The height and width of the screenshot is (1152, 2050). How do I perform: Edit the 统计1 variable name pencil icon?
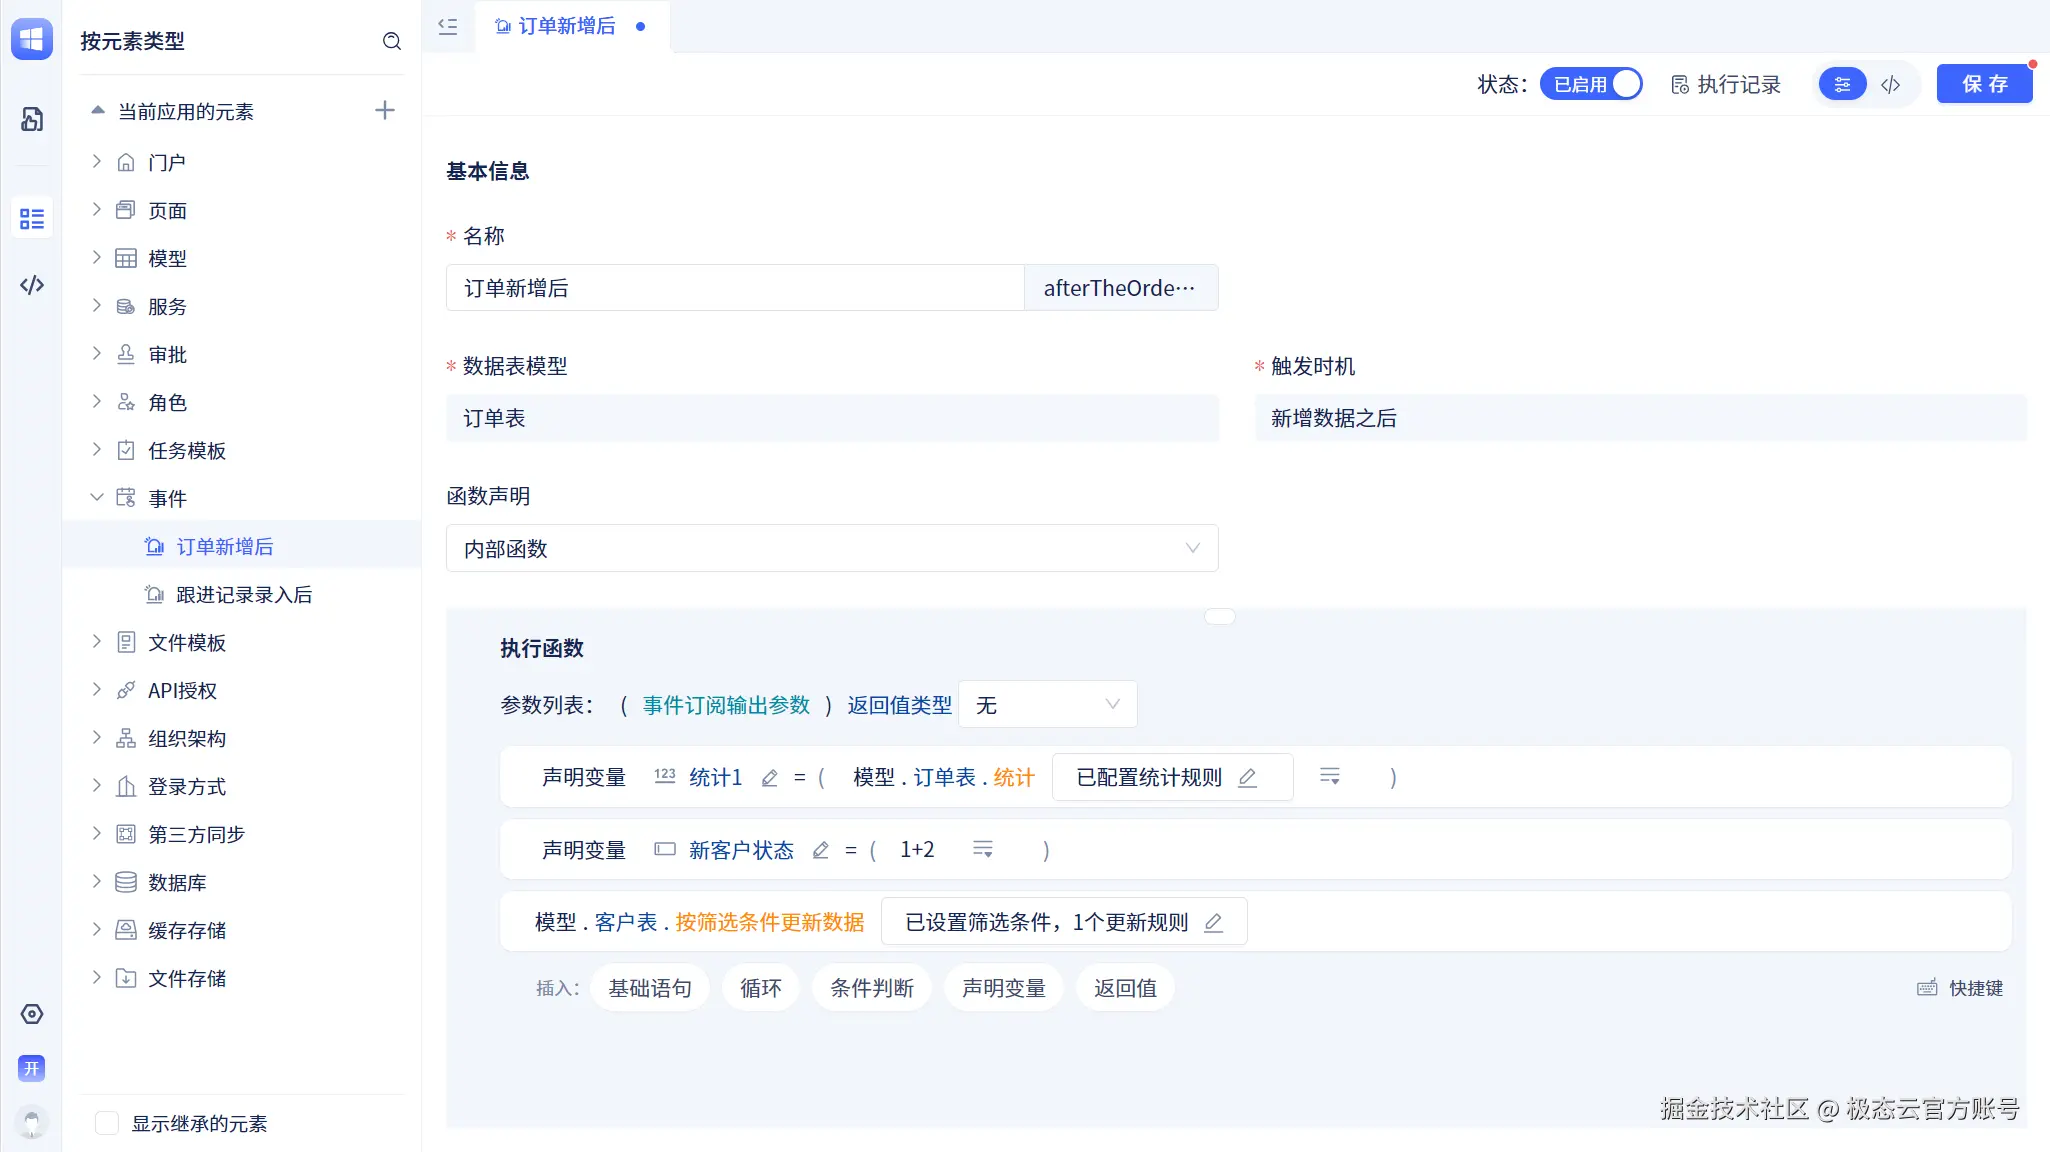[x=769, y=778]
